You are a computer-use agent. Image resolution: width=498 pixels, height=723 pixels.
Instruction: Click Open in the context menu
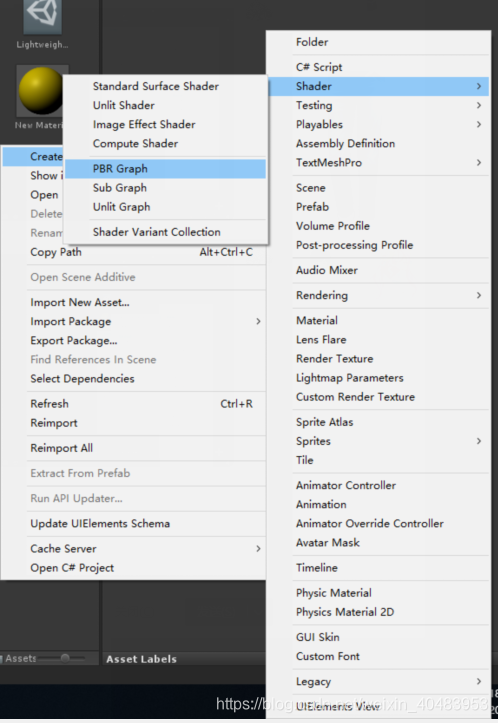[33, 195]
